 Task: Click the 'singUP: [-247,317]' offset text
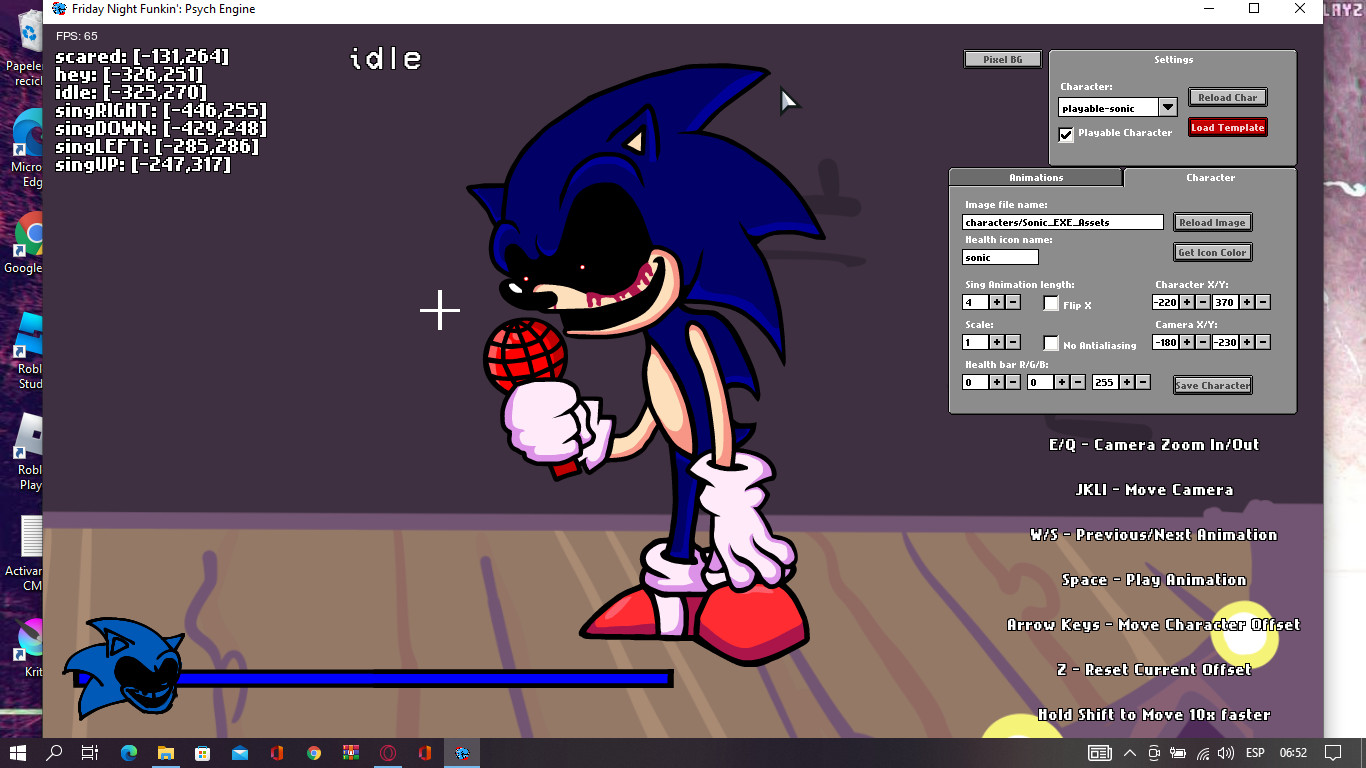tap(142, 165)
